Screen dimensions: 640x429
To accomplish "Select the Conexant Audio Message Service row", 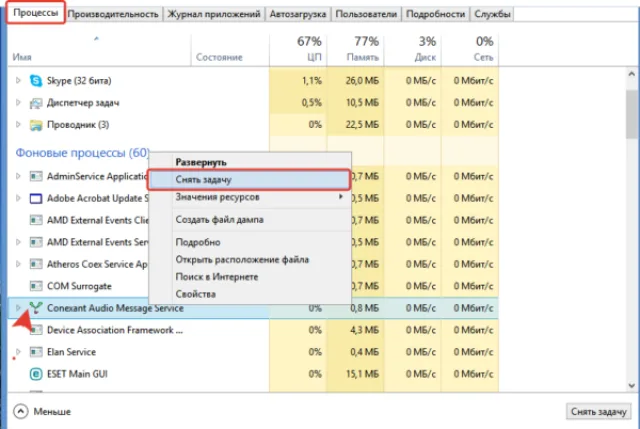I will pyautogui.click(x=253, y=308).
